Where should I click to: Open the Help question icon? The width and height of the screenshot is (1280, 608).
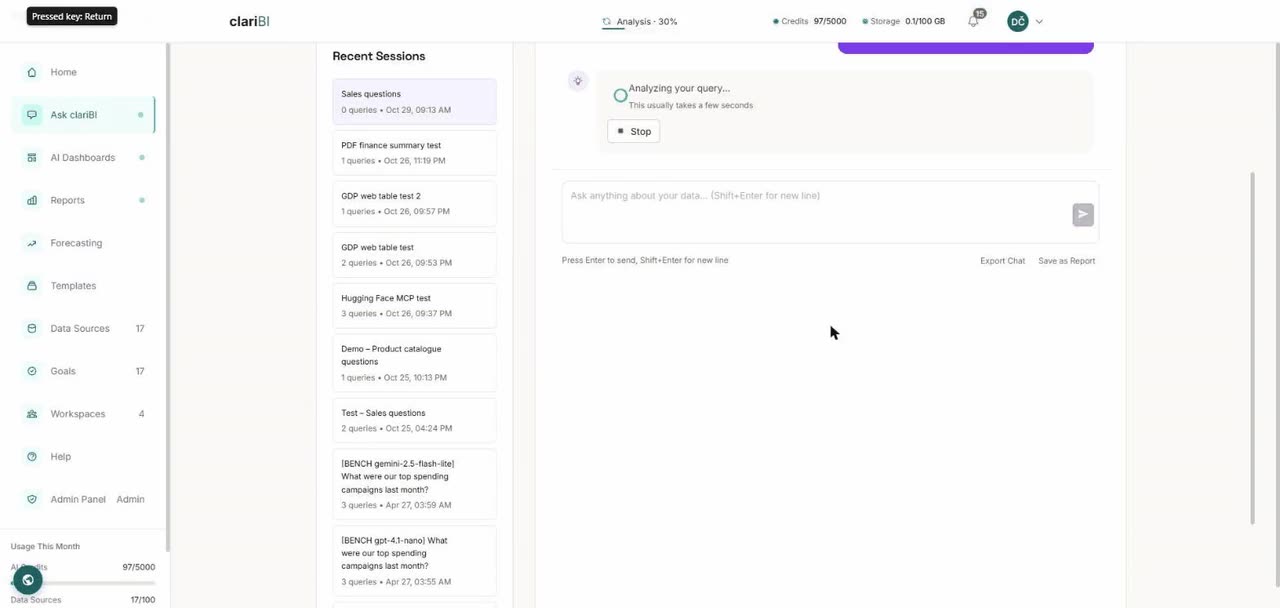31,456
